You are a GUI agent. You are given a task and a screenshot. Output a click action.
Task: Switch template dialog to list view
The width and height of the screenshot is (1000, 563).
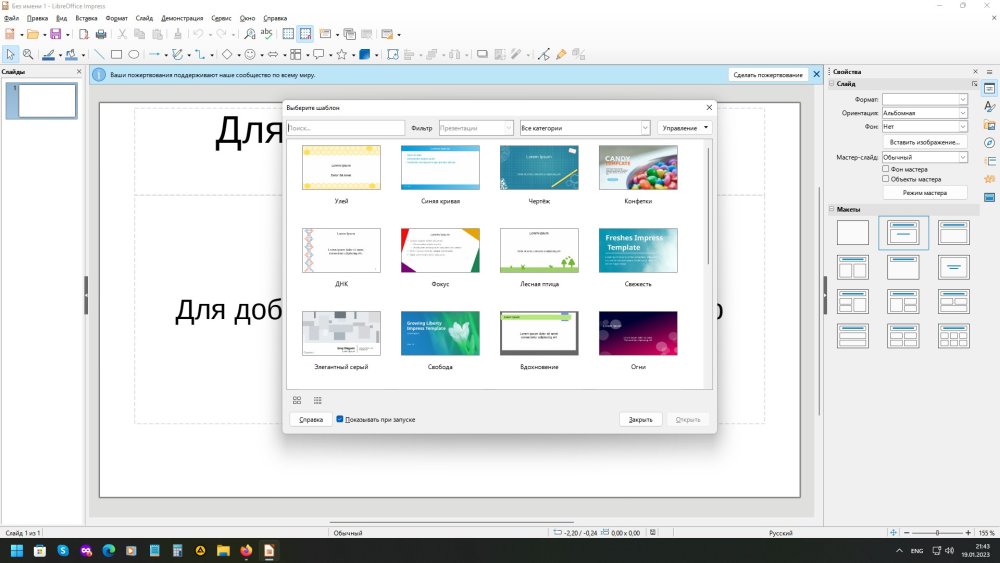(317, 400)
